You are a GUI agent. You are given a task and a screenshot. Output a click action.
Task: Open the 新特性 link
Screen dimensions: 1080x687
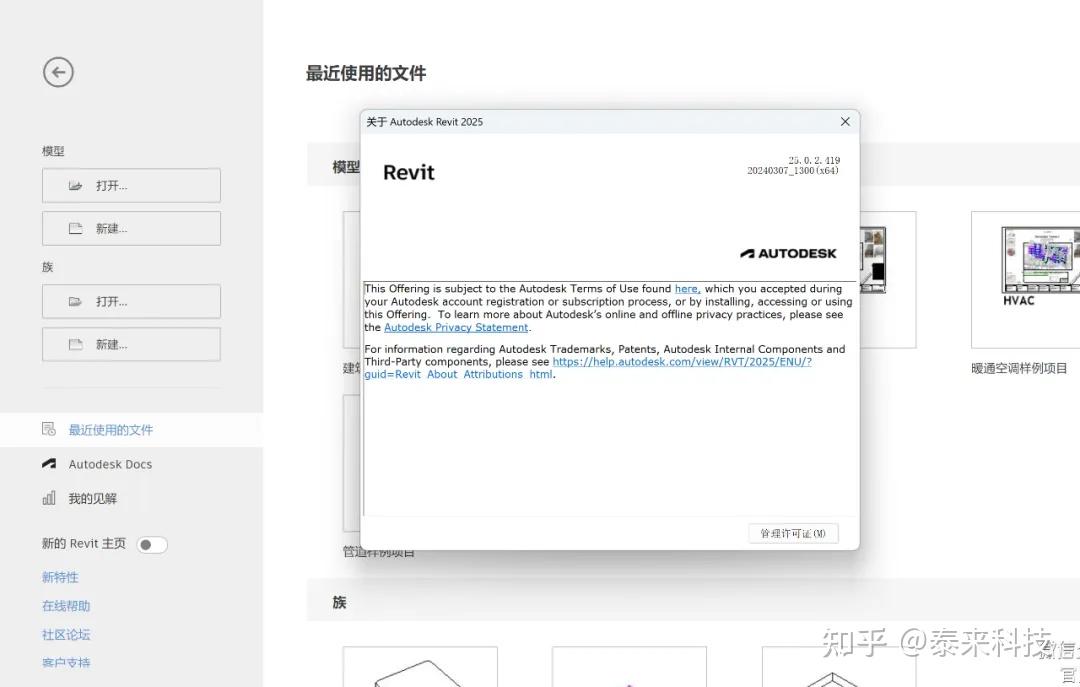(60, 577)
